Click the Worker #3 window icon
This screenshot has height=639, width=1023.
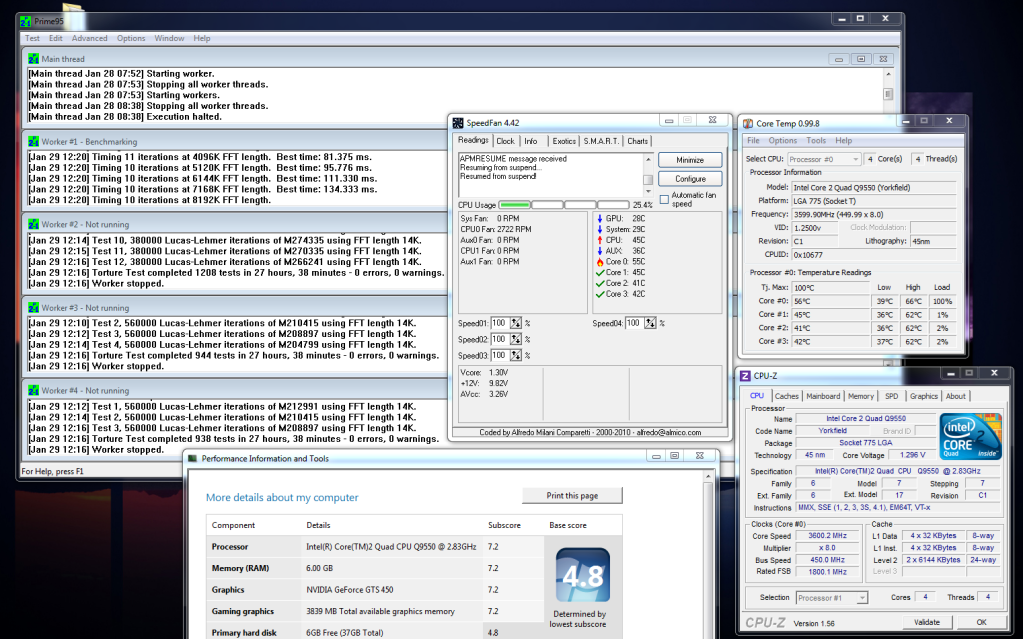(33, 307)
